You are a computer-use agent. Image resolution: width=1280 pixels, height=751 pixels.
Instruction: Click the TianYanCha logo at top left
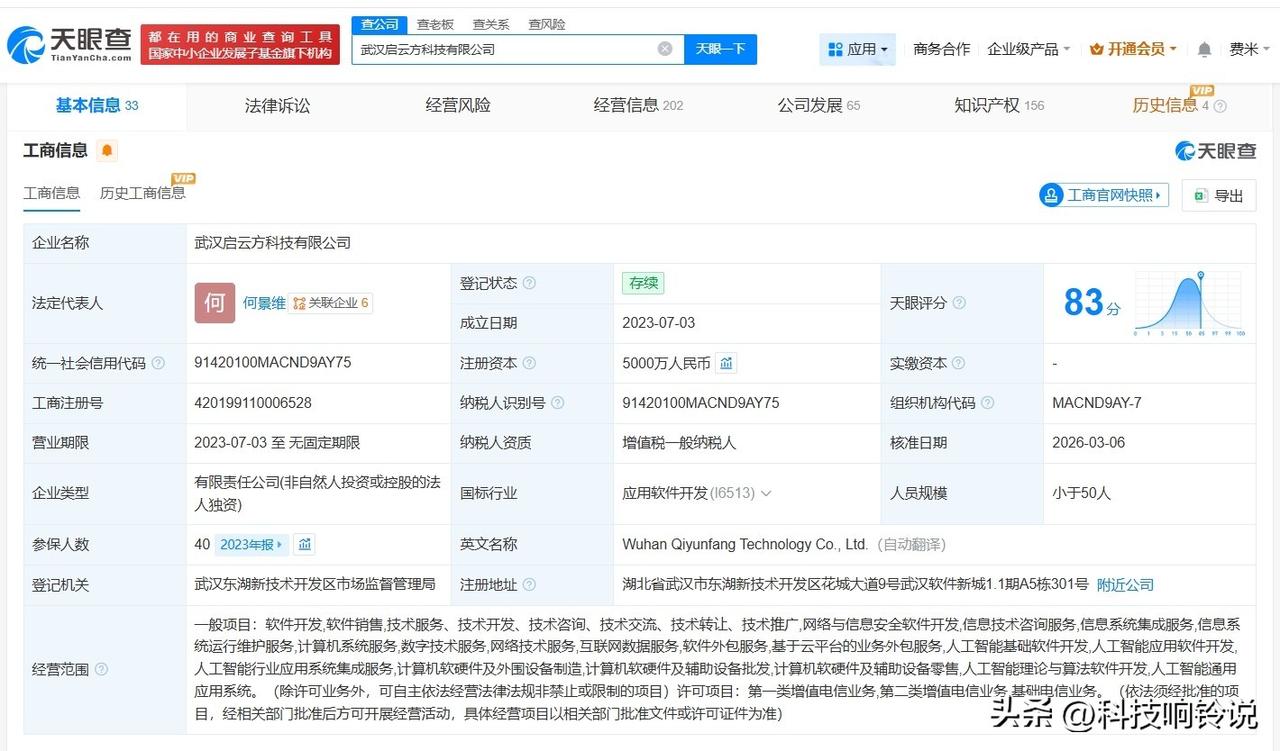[69, 44]
